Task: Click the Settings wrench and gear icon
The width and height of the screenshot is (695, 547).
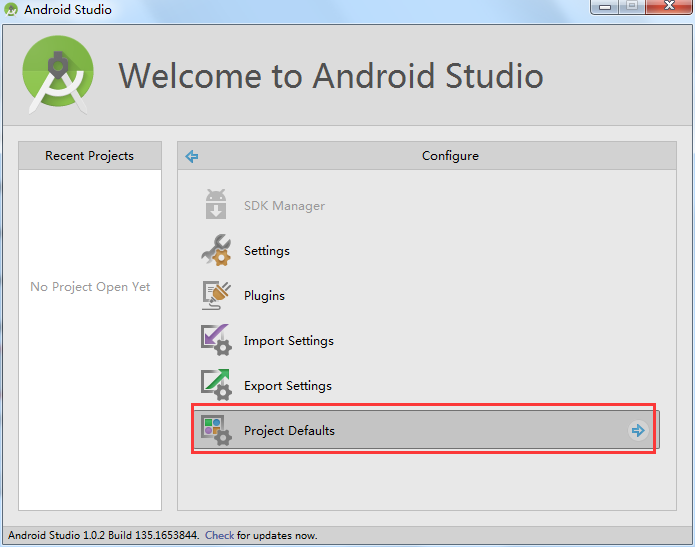Action: (216, 251)
